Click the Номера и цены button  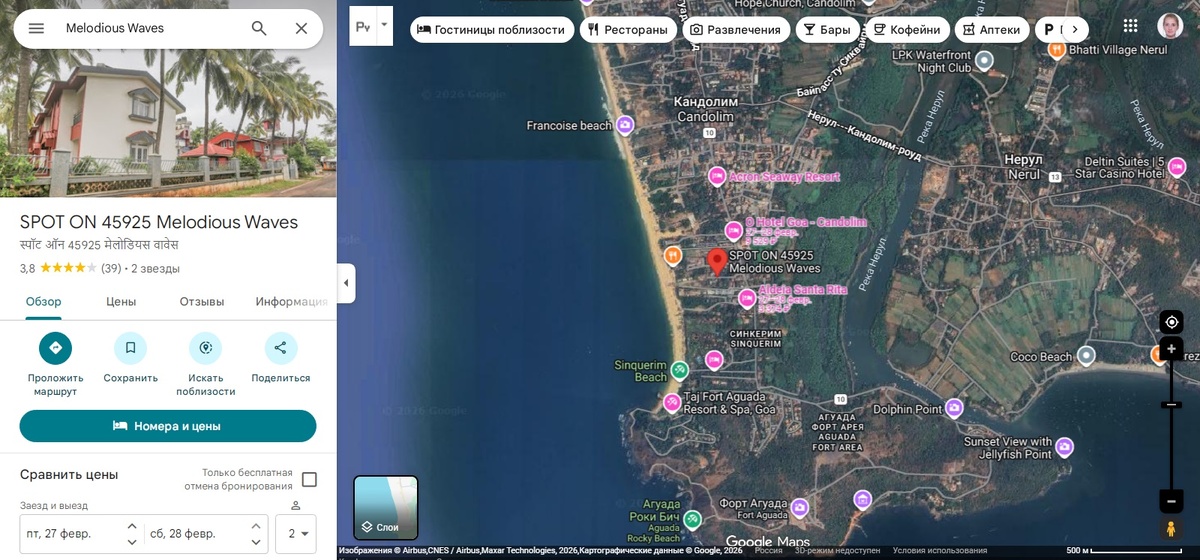point(168,426)
